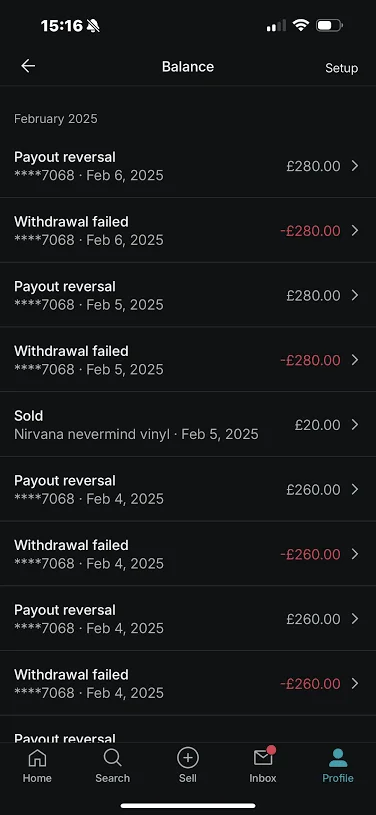Open the Inbox envelope icon
376x815 pixels.
pyautogui.click(x=263, y=757)
